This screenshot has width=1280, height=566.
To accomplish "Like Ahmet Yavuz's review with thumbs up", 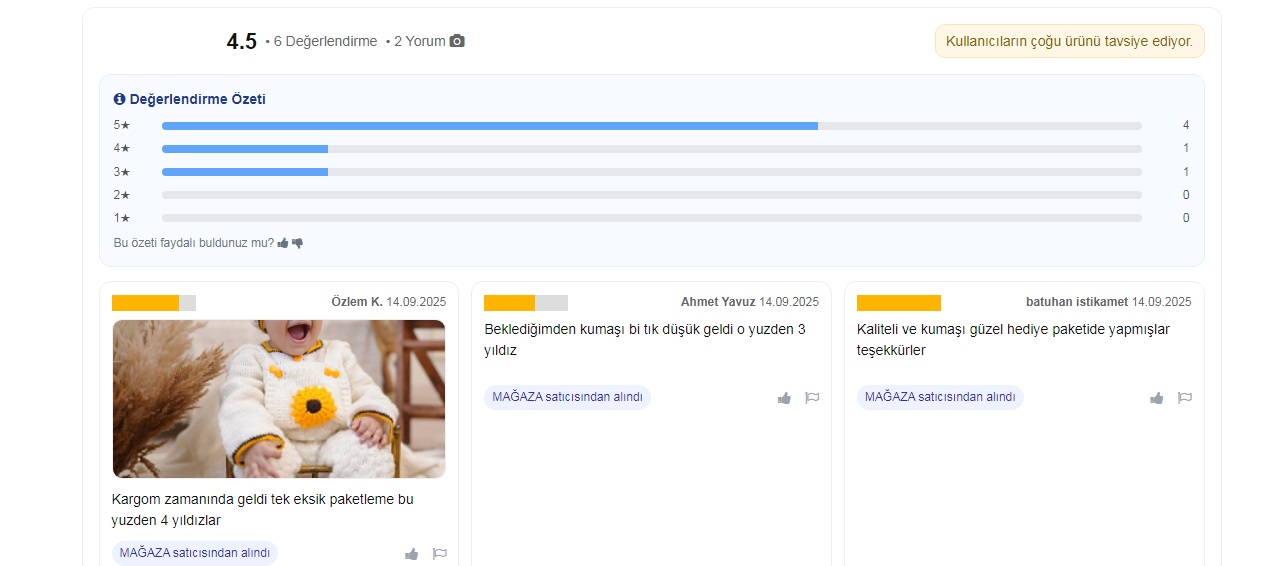I will (x=784, y=398).
